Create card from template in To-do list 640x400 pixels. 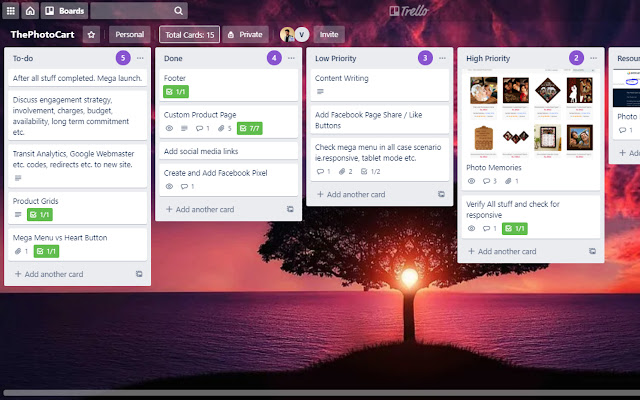coord(139,274)
